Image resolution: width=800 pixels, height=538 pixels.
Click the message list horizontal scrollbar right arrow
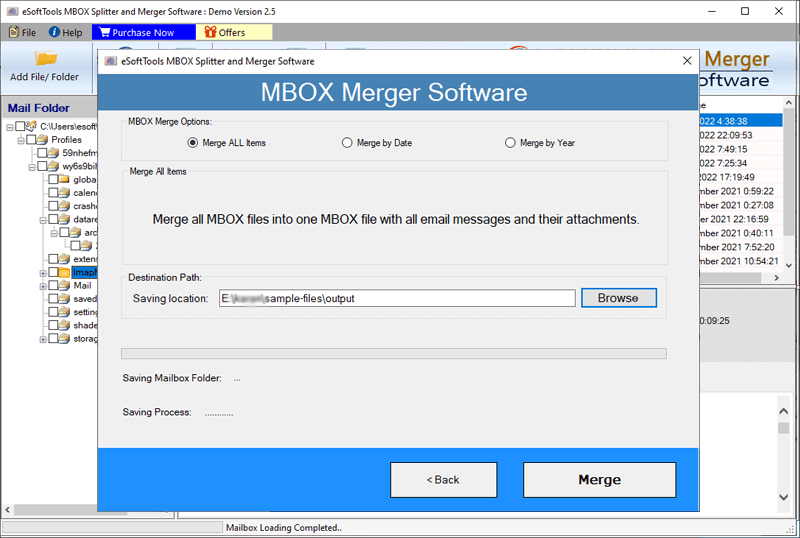click(x=777, y=278)
